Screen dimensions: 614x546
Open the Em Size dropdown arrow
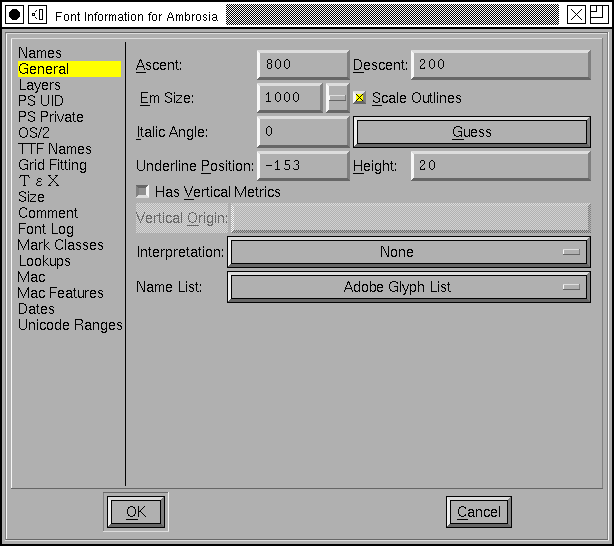[x=337, y=98]
